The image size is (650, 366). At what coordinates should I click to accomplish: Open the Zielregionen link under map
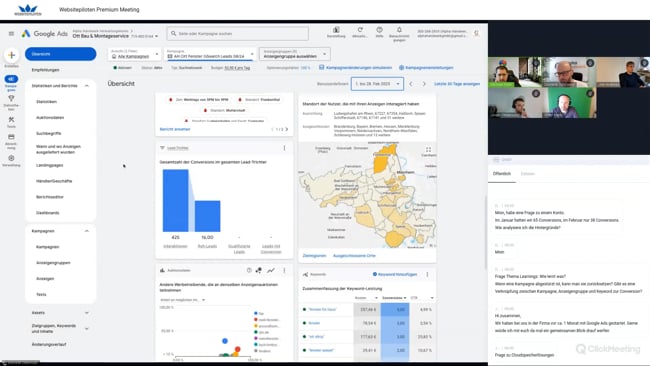314,256
